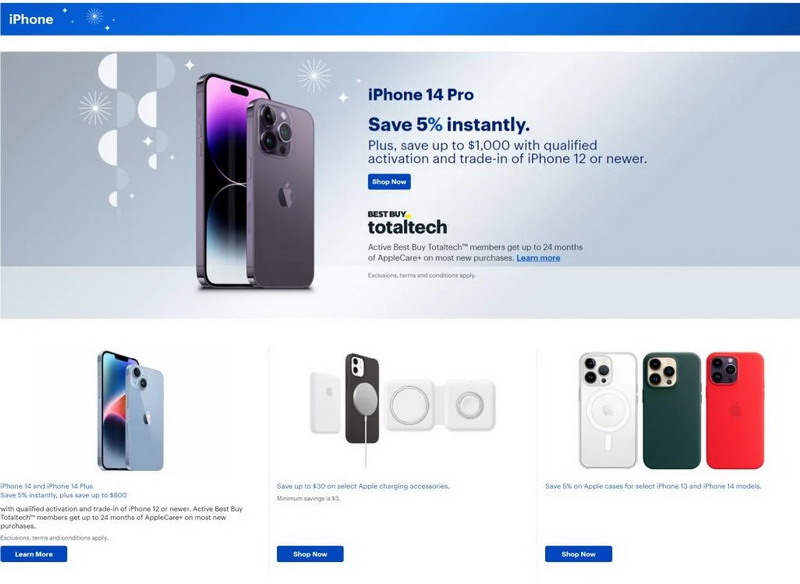Viewport: 800px width, 584px height.
Task: Click the blue iPhone 14 product image
Action: (x=130, y=410)
